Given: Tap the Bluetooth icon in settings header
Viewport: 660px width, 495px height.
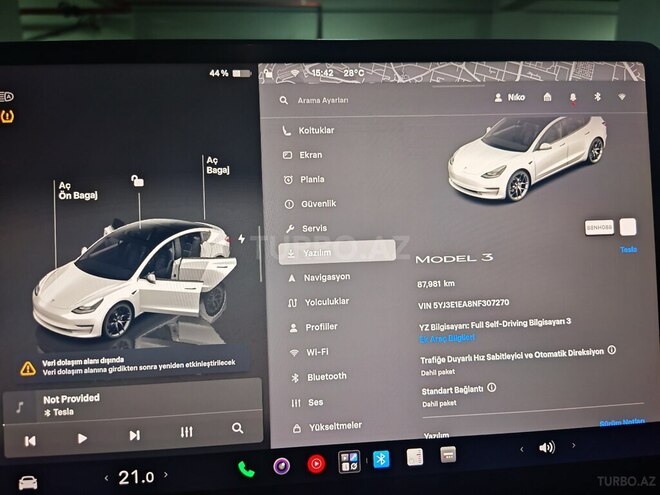Looking at the screenshot, I should pos(597,97).
